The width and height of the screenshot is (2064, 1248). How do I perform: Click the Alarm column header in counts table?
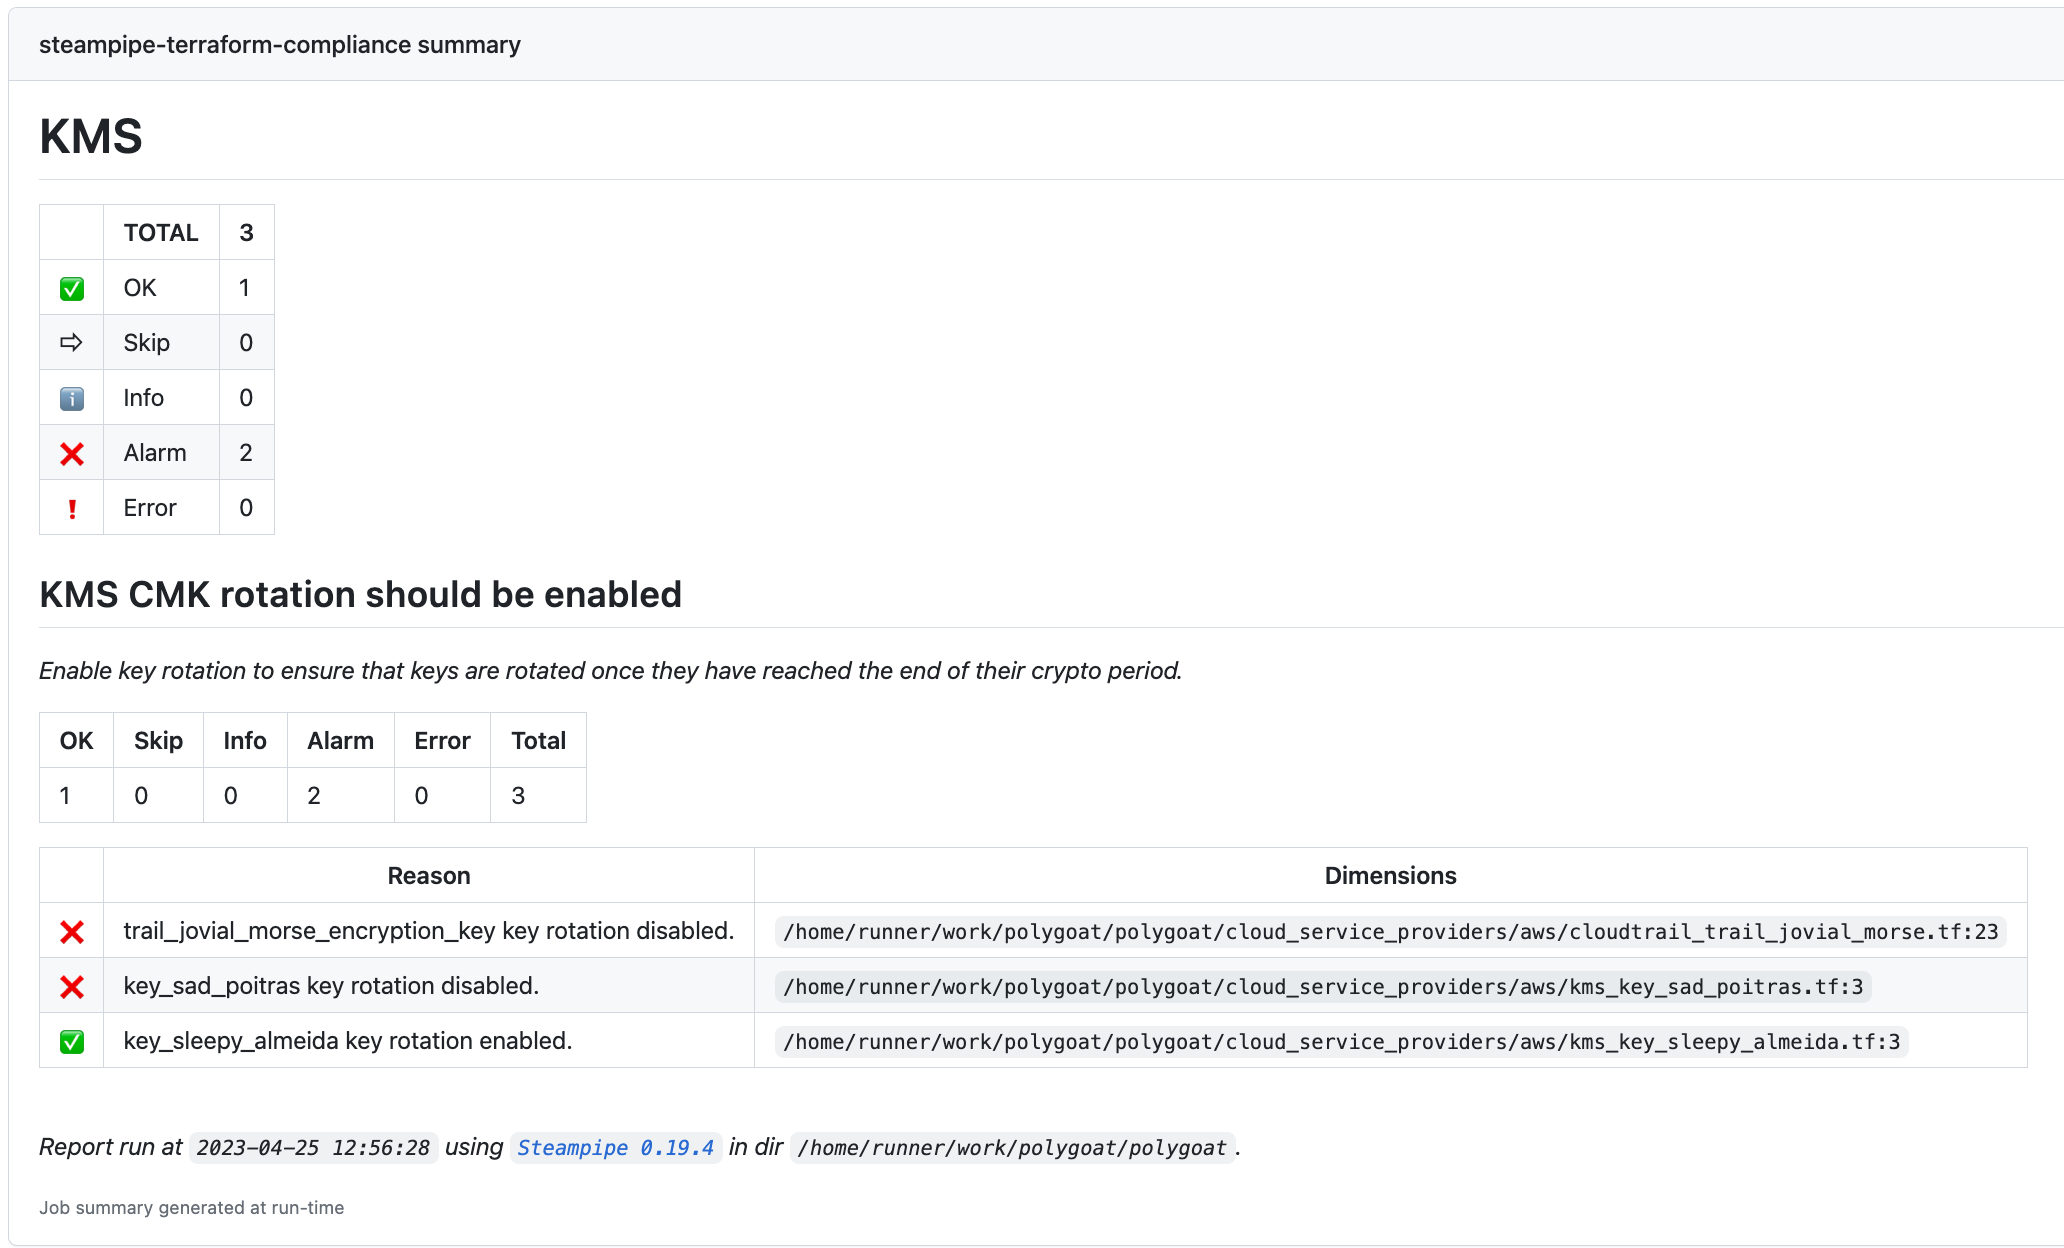[340, 741]
